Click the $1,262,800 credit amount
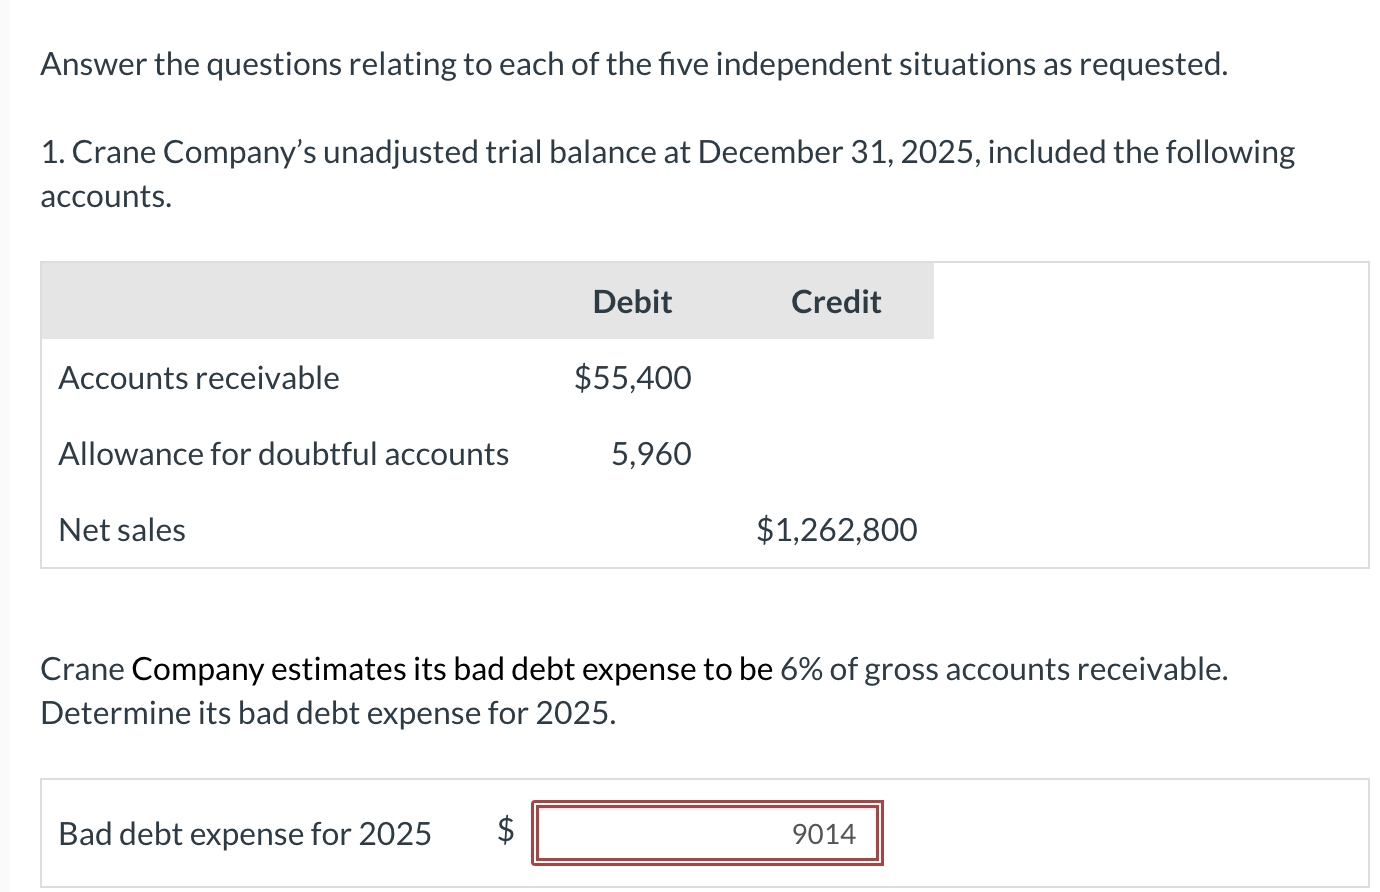 pyautogui.click(x=837, y=530)
